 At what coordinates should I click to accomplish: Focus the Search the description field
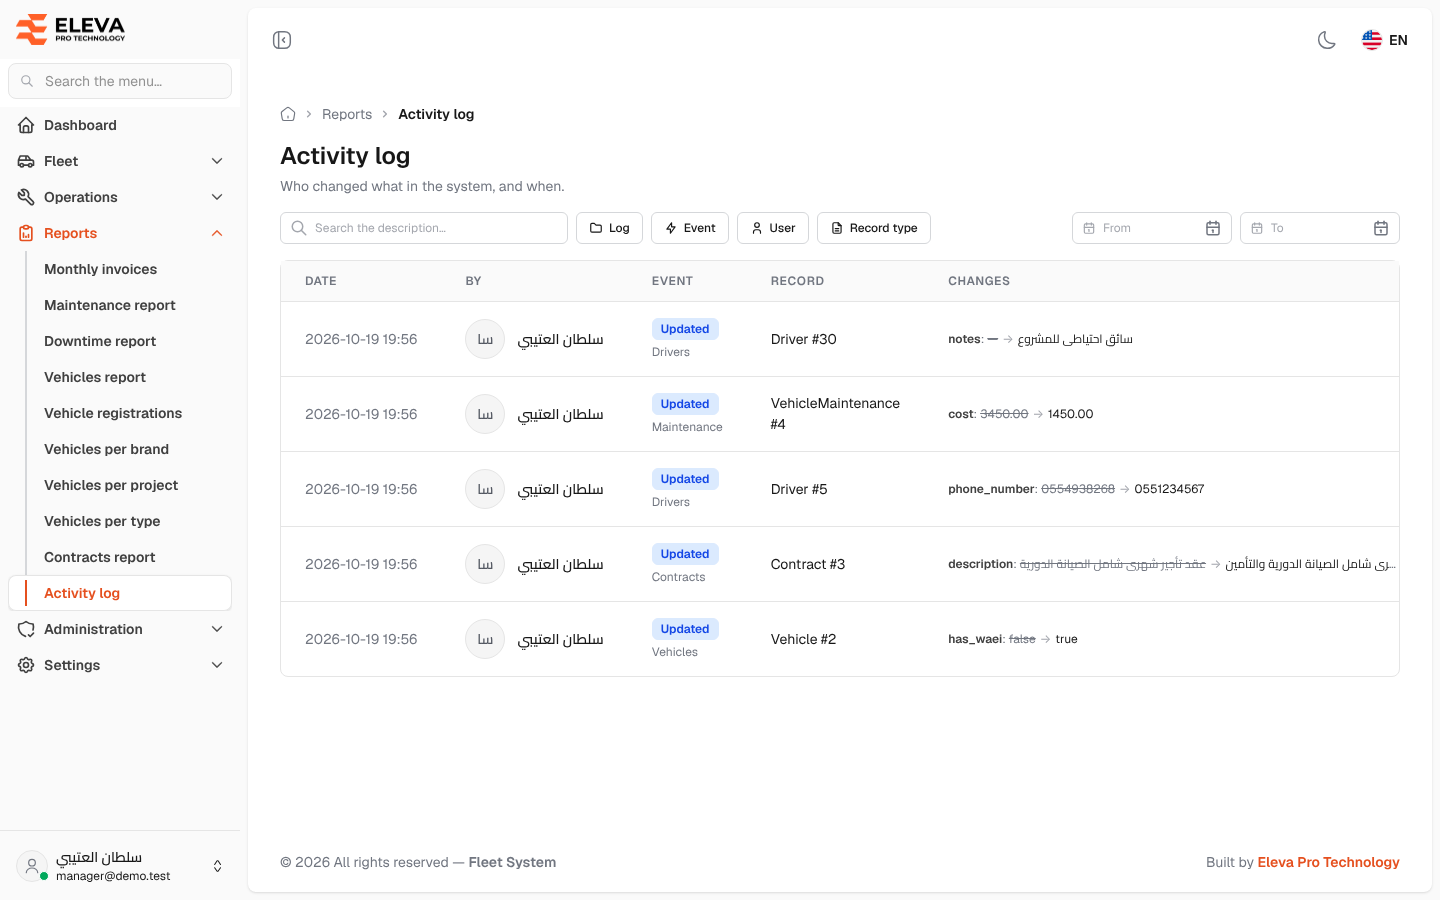424,228
